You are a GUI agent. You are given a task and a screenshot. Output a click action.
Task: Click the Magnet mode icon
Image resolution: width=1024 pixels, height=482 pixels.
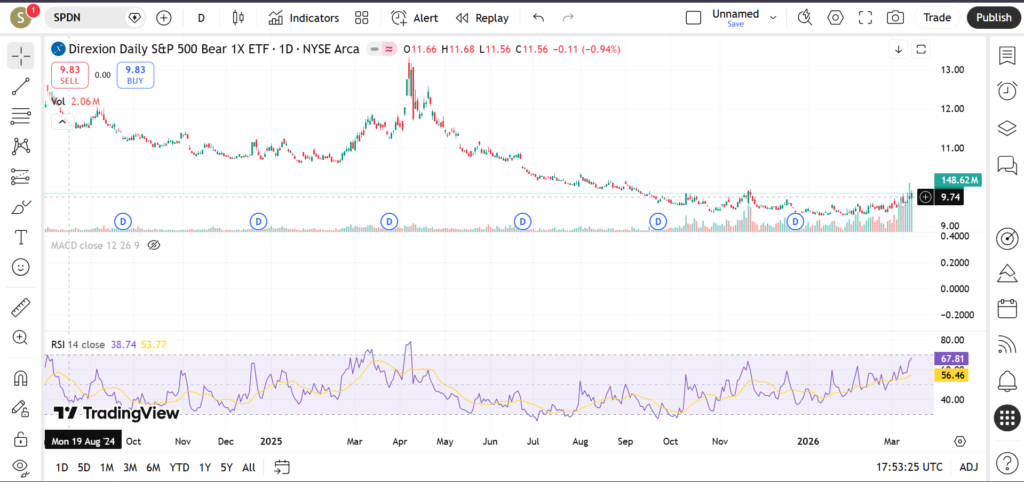20,379
